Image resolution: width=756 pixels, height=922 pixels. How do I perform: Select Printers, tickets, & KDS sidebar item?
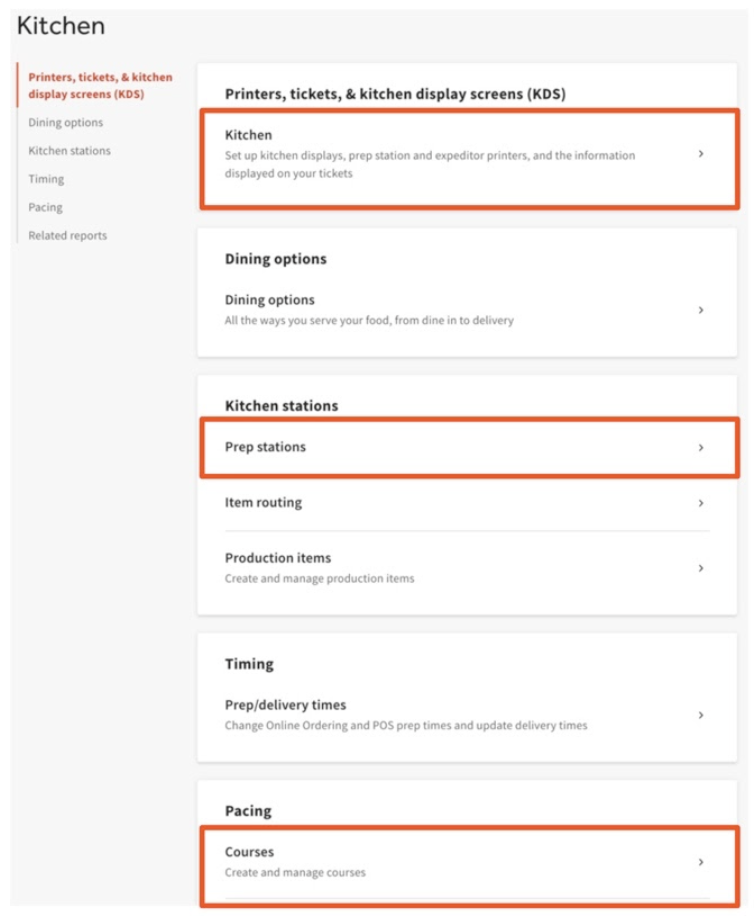click(100, 86)
